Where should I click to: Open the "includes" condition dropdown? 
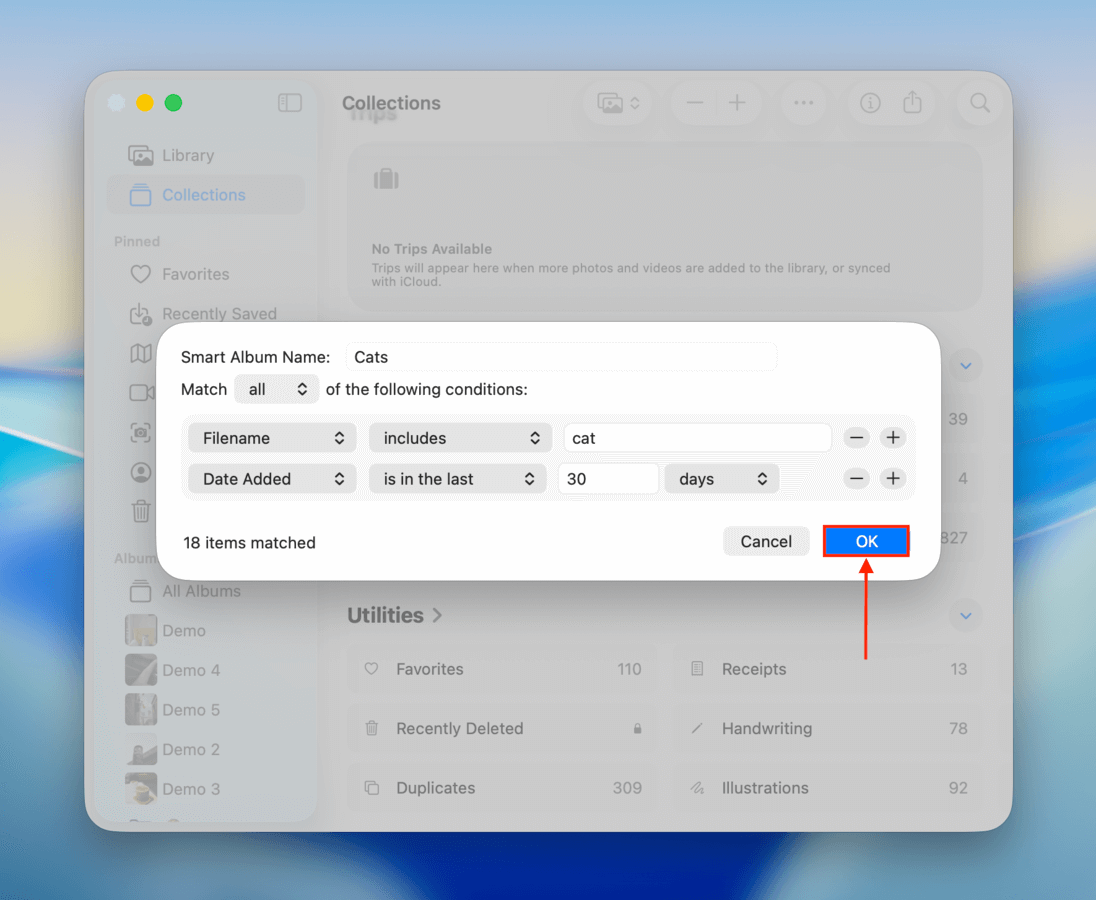tap(460, 437)
